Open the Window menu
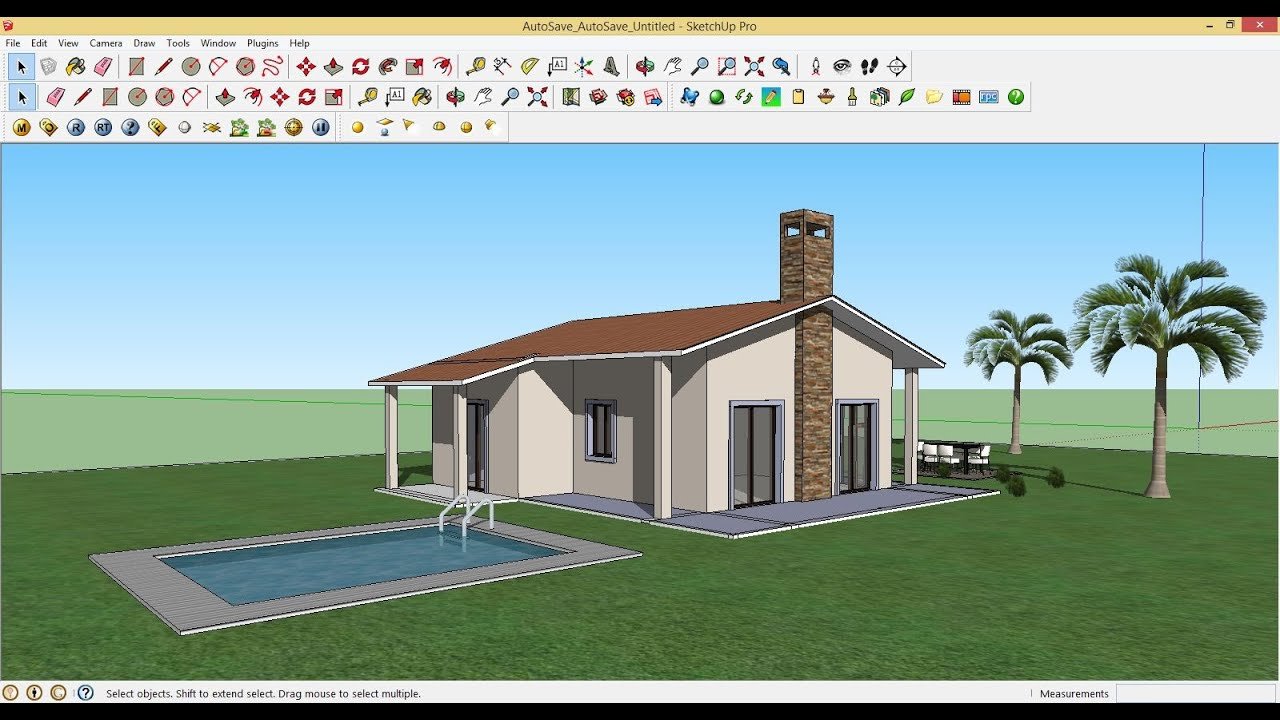This screenshot has height=720, width=1280. coord(218,43)
